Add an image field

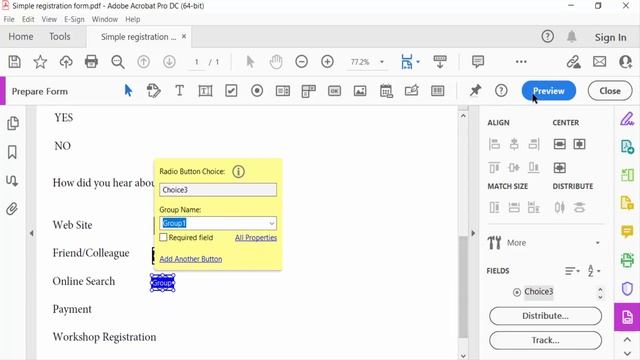coord(360,91)
